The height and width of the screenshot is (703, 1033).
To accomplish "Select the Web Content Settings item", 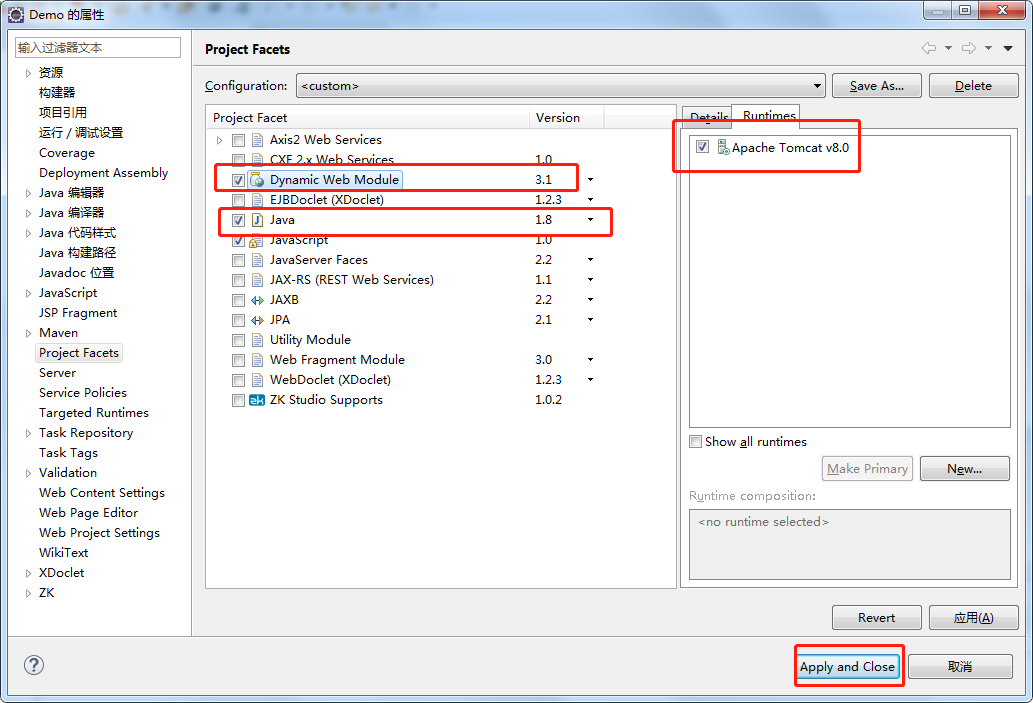I will point(101,492).
